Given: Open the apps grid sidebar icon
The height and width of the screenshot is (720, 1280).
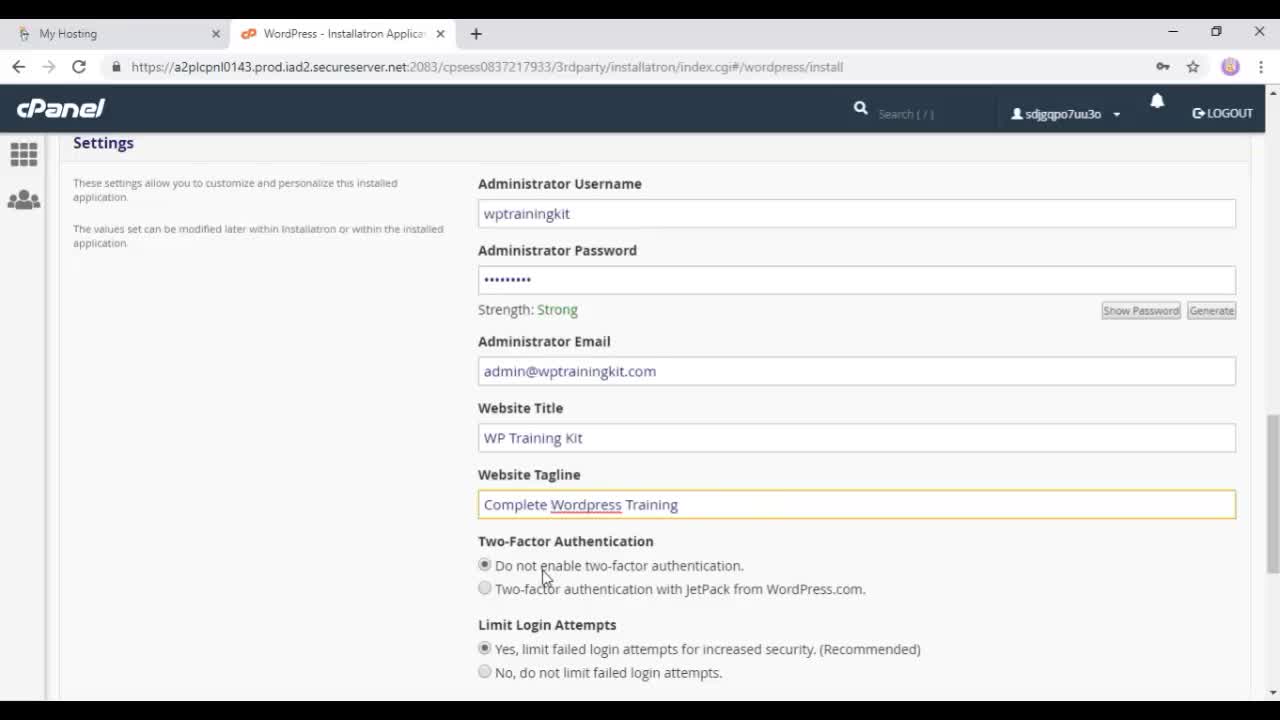Looking at the screenshot, I should (24, 154).
